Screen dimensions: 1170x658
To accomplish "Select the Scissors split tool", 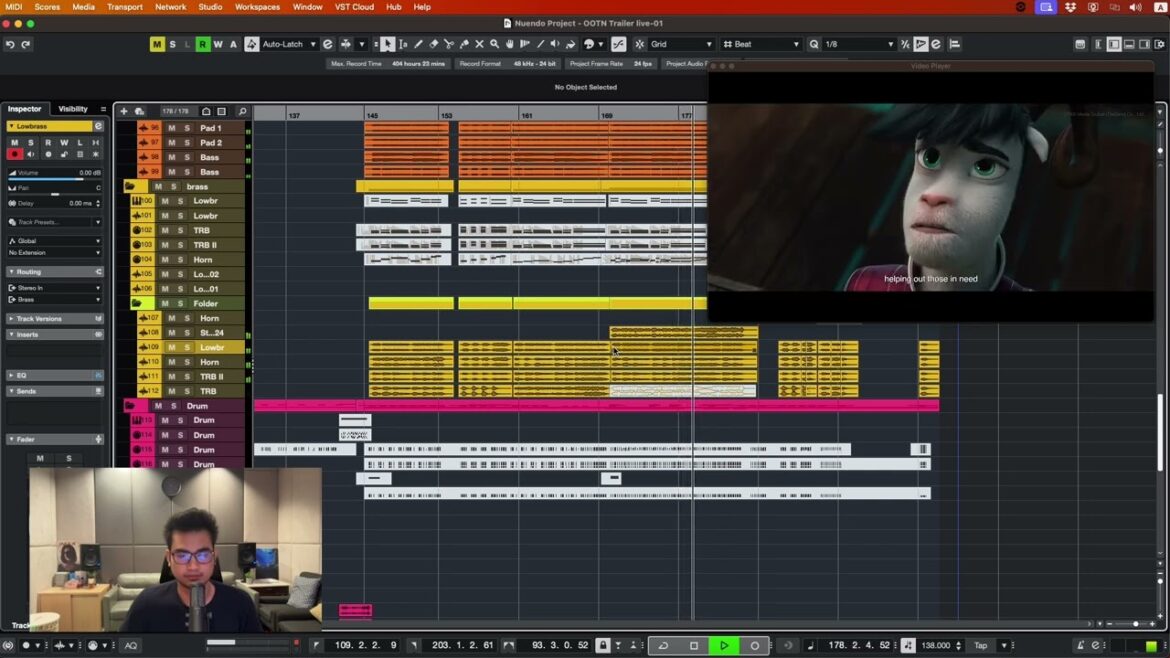I will pyautogui.click(x=449, y=44).
